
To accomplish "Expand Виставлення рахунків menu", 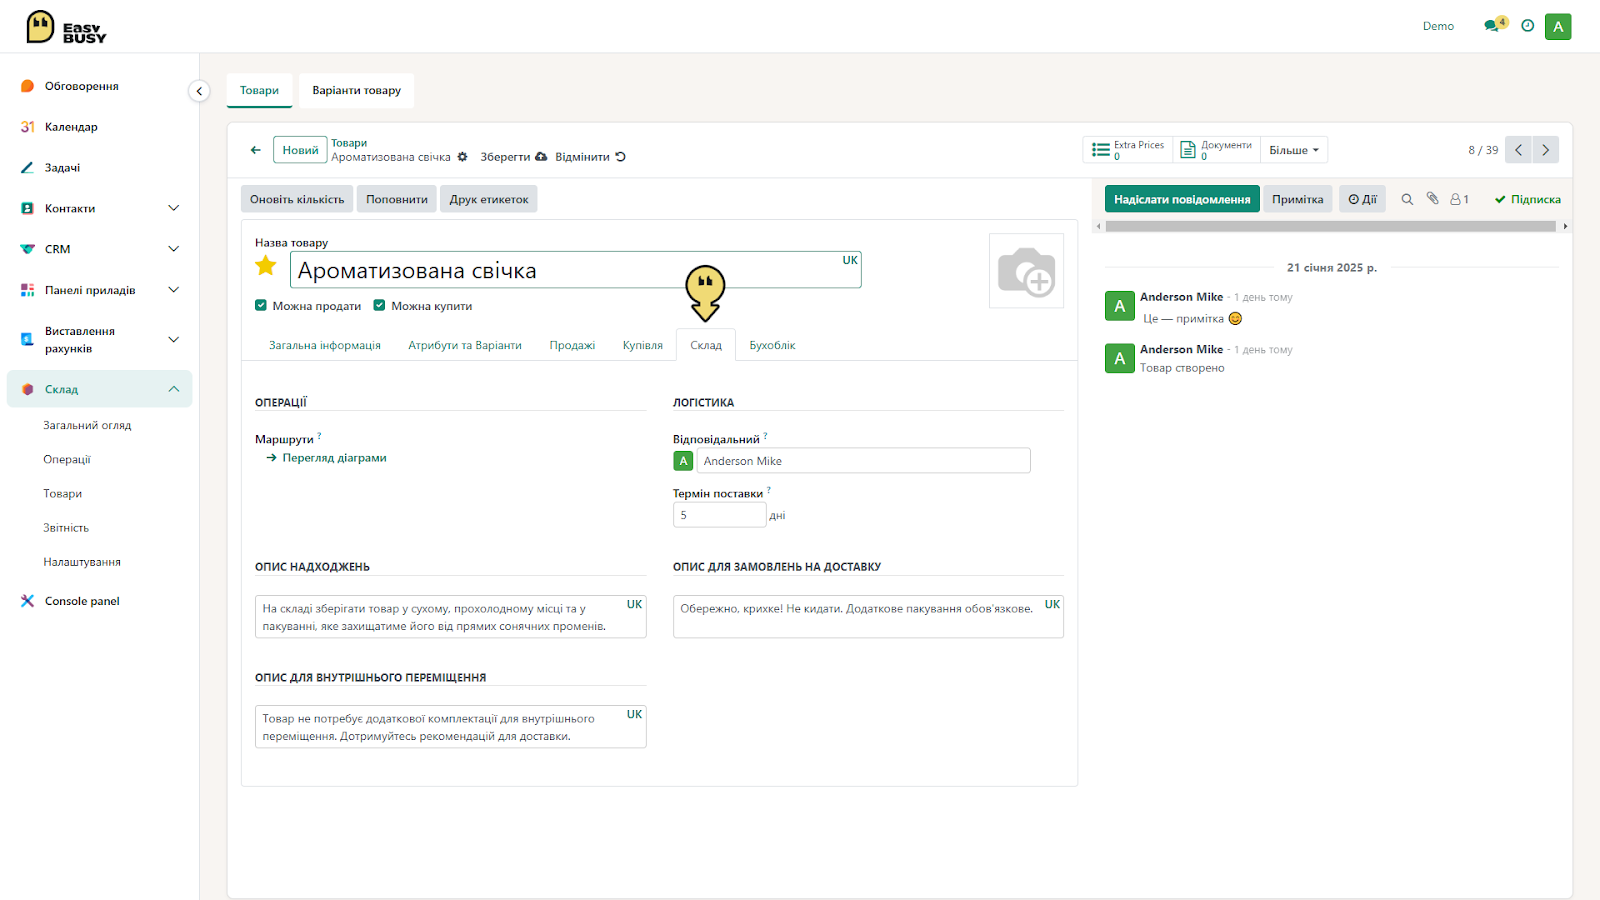I will click(x=174, y=339).
